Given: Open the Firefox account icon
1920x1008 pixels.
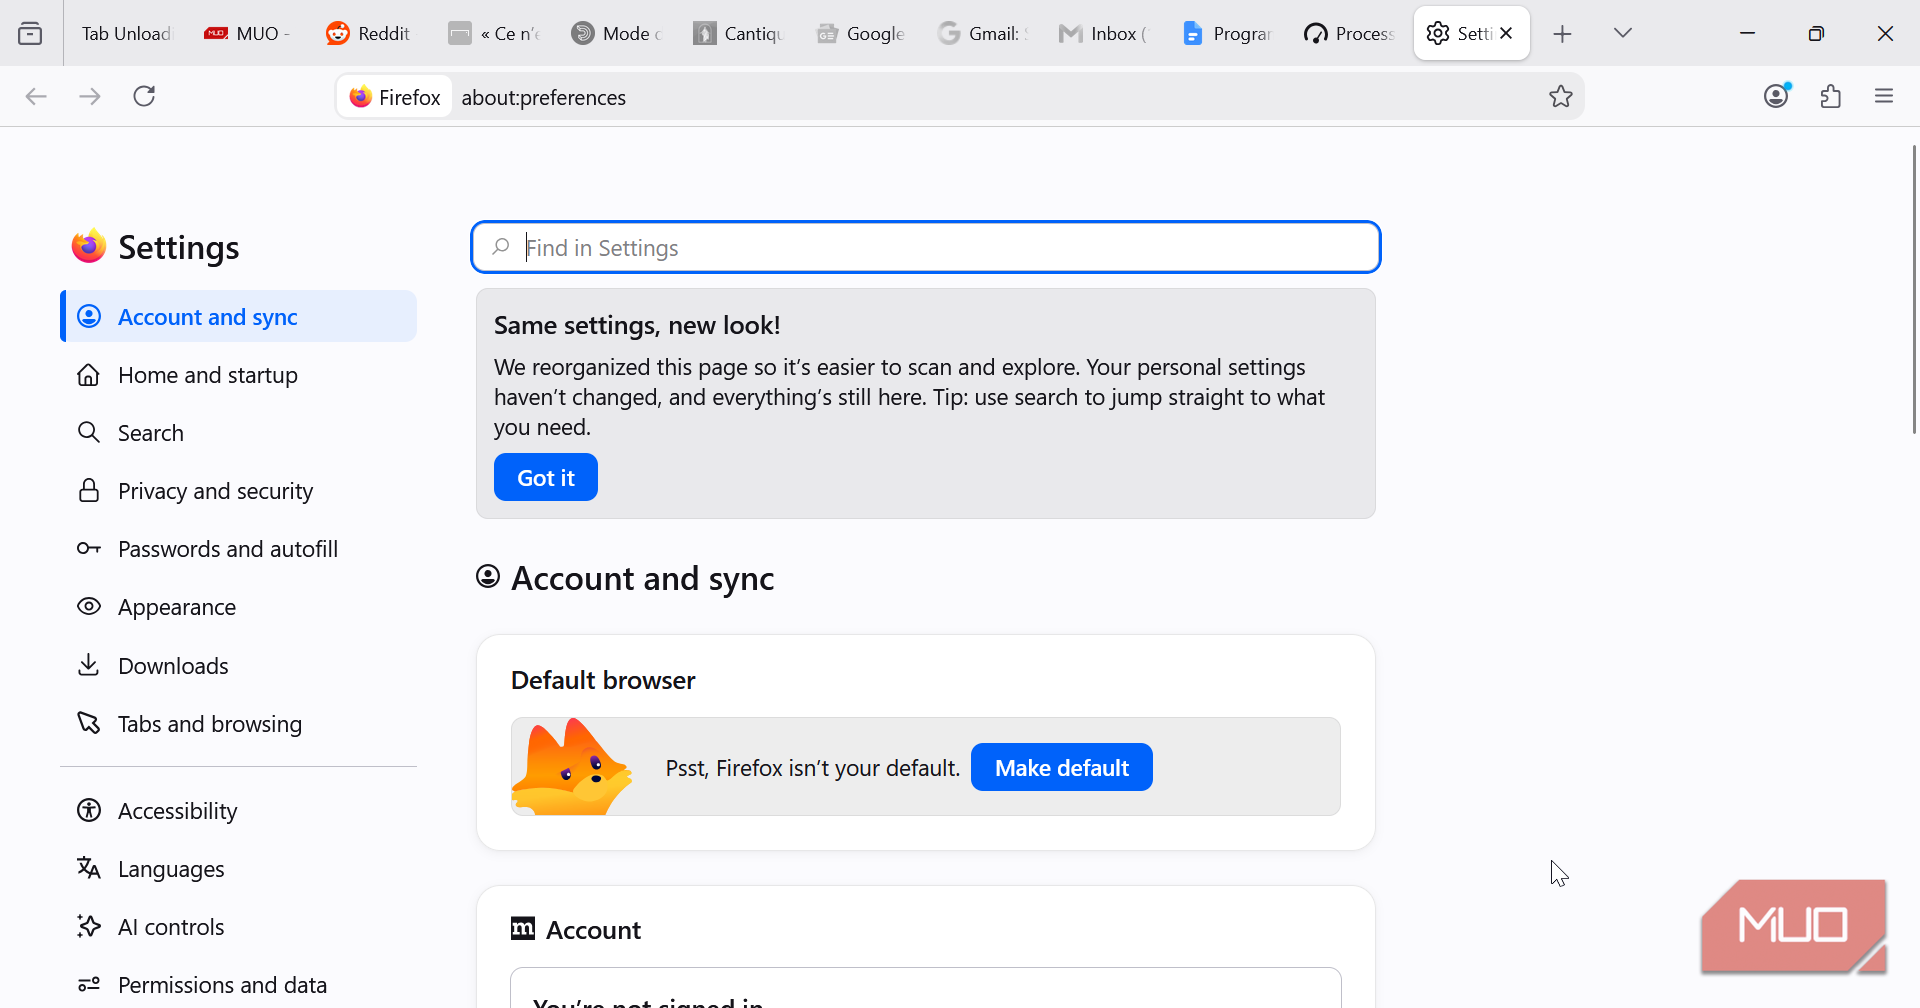Looking at the screenshot, I should click(1777, 96).
